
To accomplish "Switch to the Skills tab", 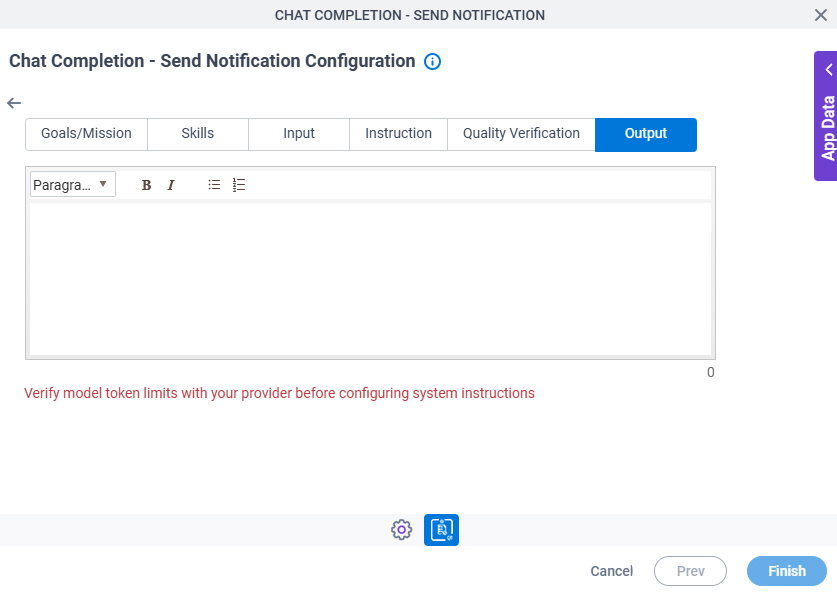I will click(198, 133).
